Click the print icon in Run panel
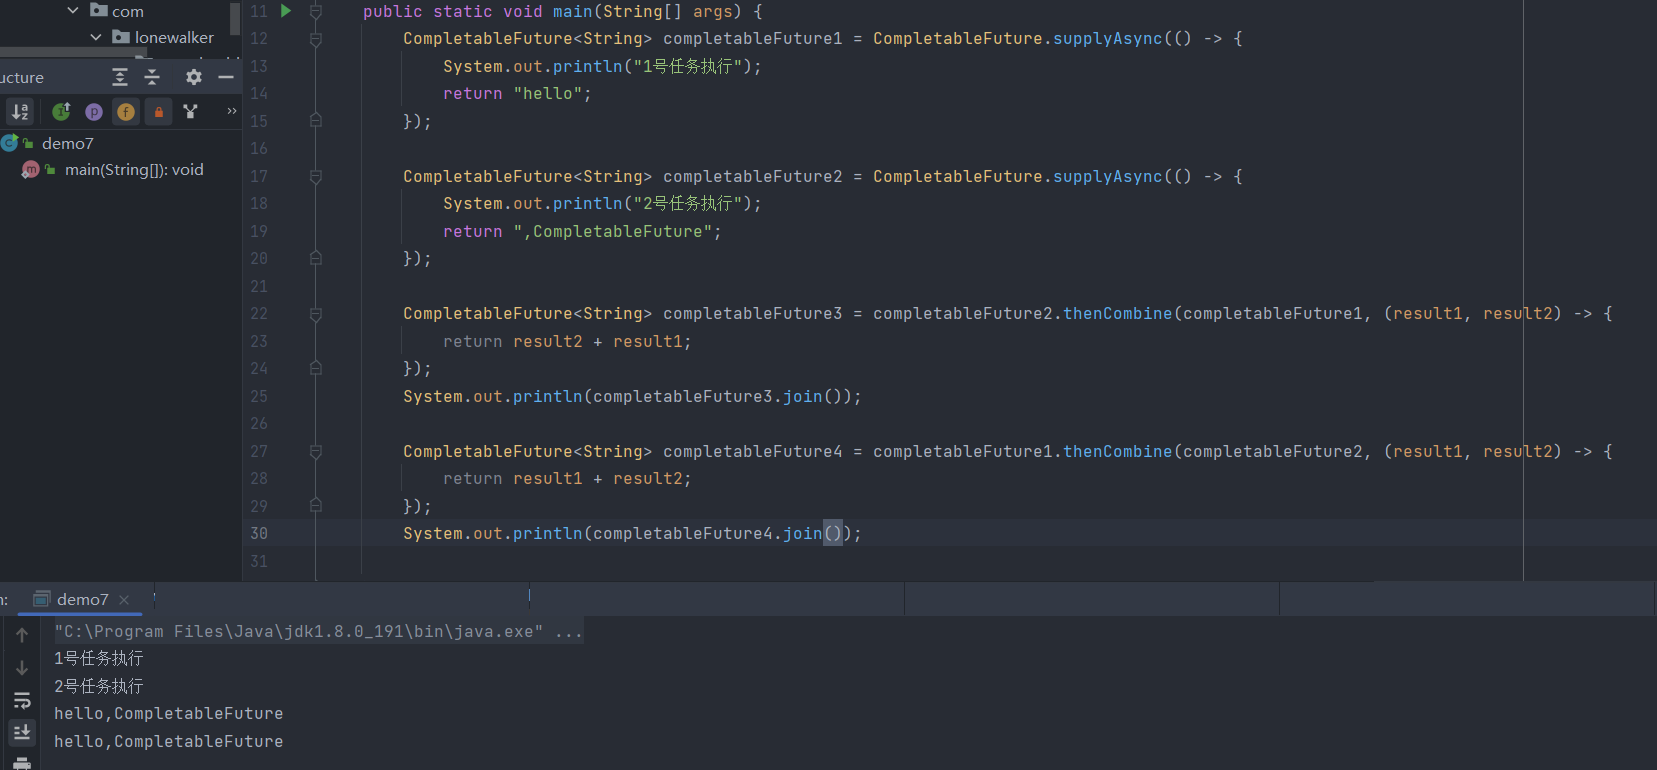Image resolution: width=1657 pixels, height=770 pixels. [x=21, y=763]
